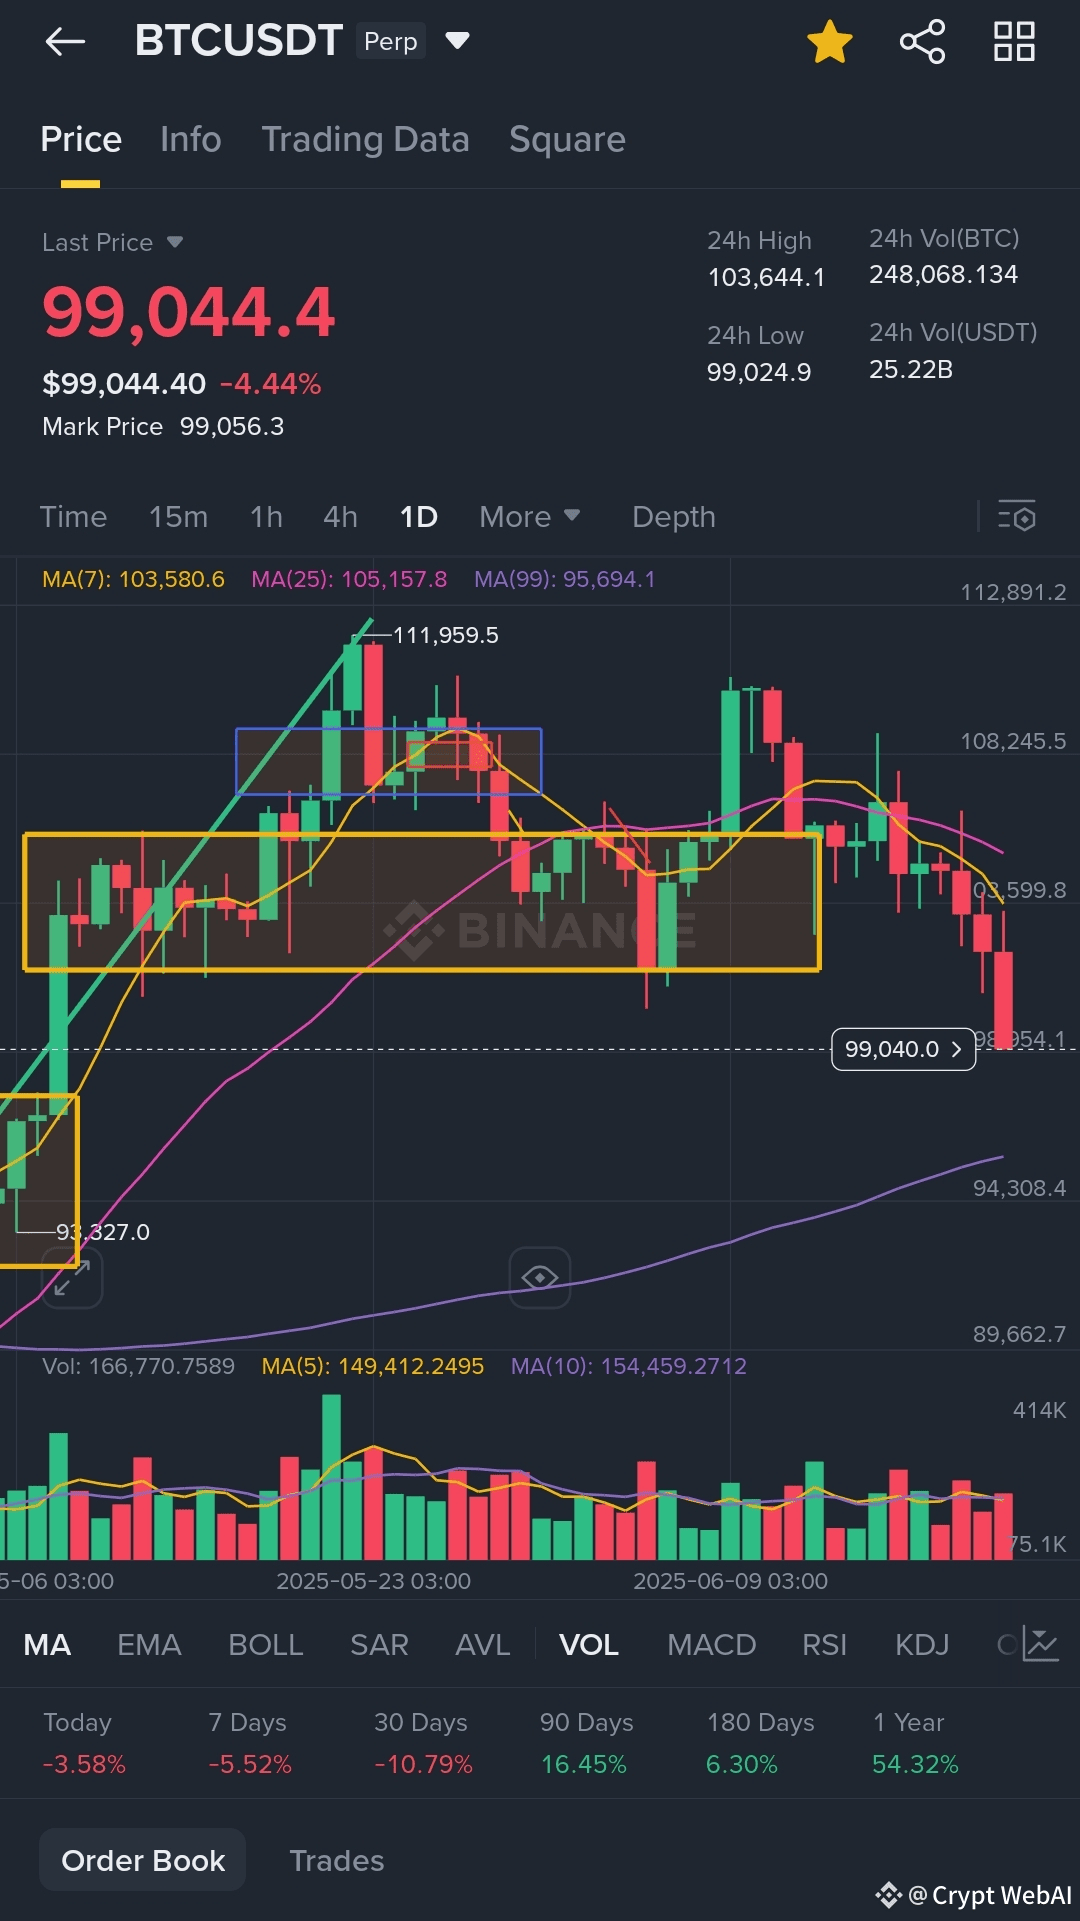Open the chart settings icon
Viewport: 1080px width, 1921px height.
click(x=1017, y=517)
